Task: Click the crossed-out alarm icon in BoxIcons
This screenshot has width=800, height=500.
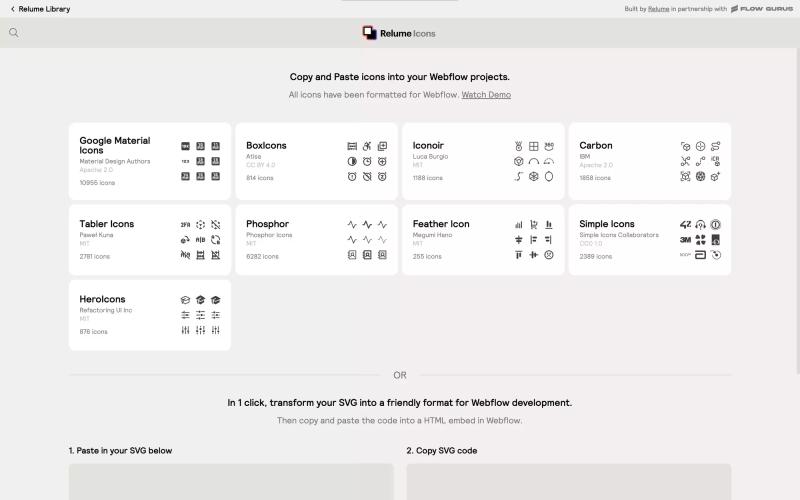Action: [367, 177]
